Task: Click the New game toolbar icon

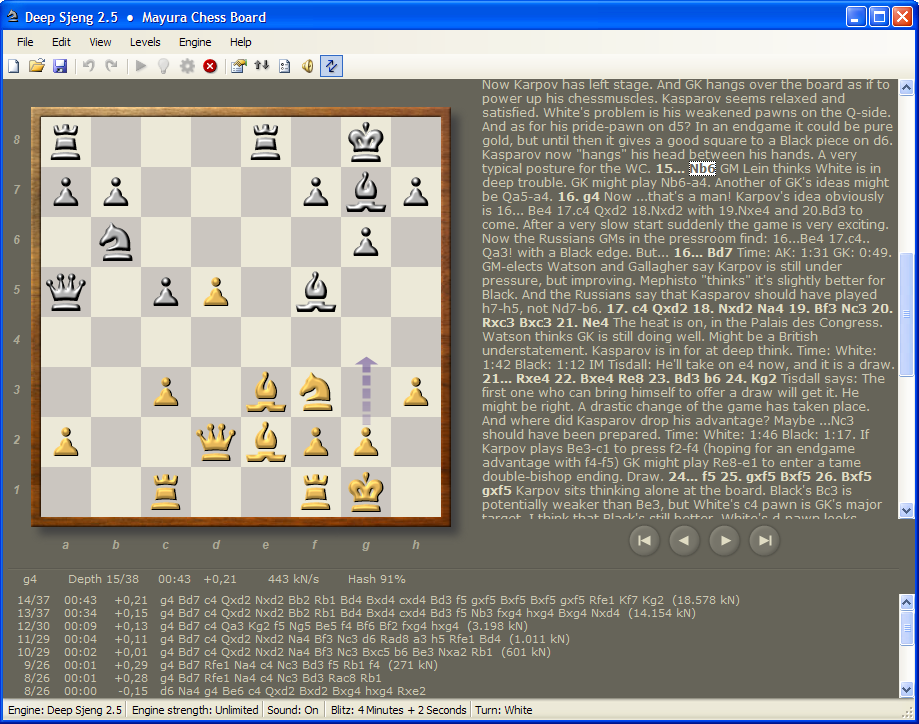Action: coord(13,66)
